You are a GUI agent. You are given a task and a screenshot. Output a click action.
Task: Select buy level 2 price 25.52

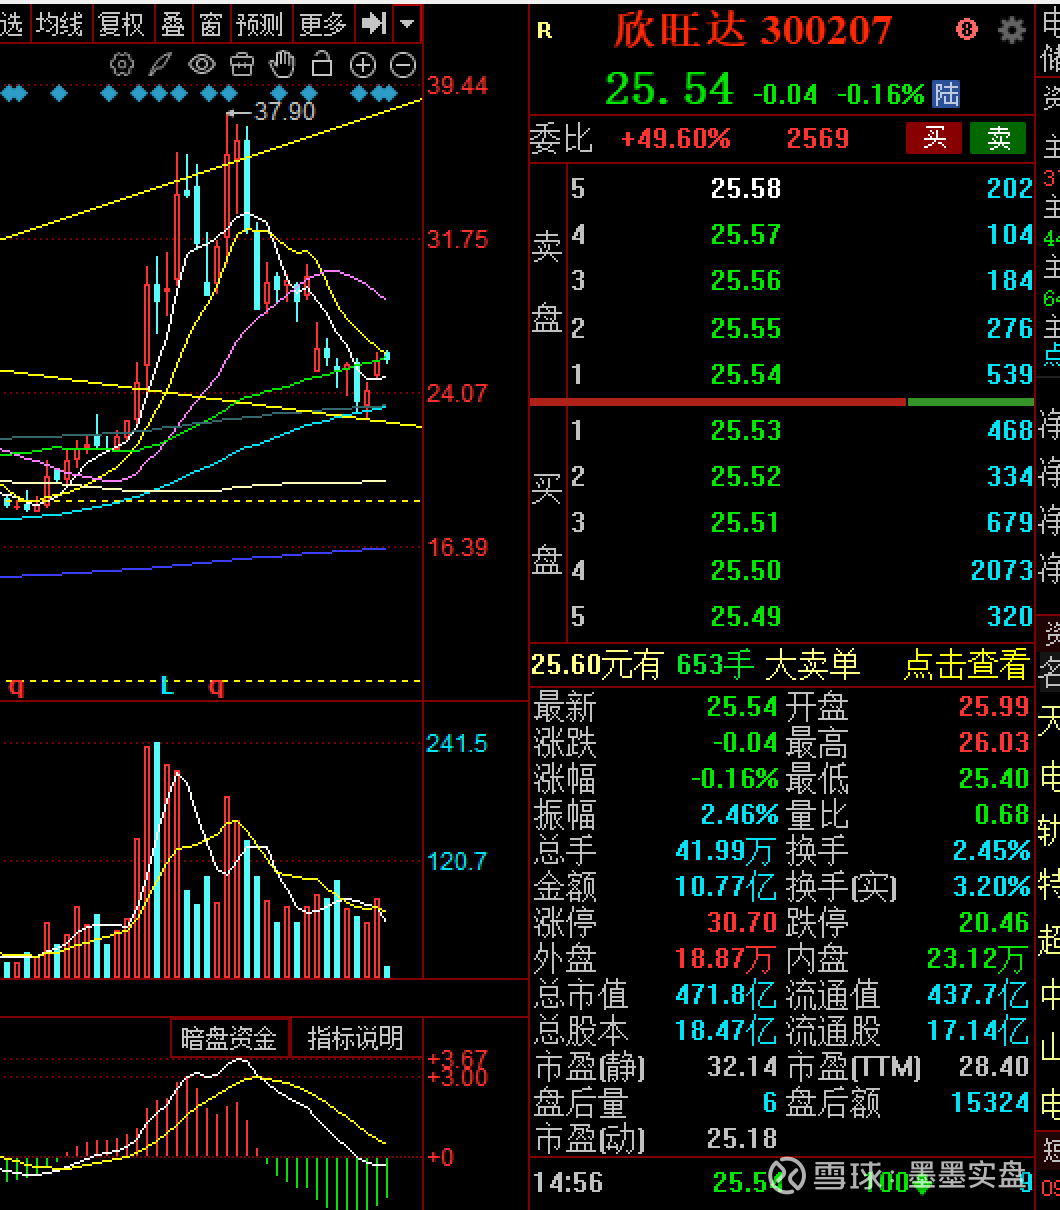click(x=745, y=476)
